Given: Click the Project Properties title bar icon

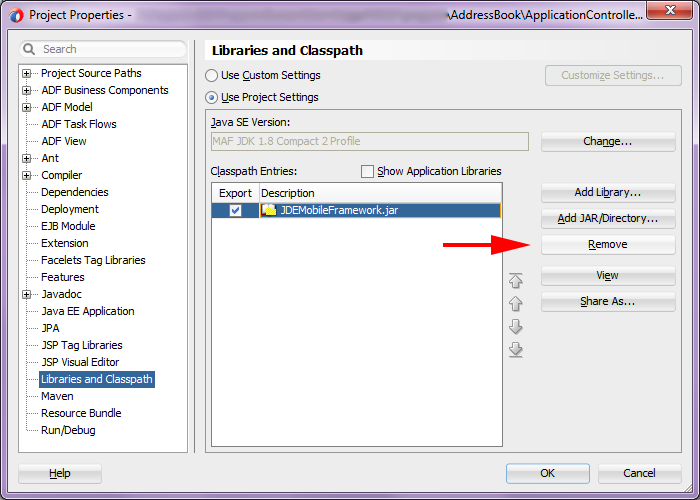Looking at the screenshot, I should click(16, 15).
